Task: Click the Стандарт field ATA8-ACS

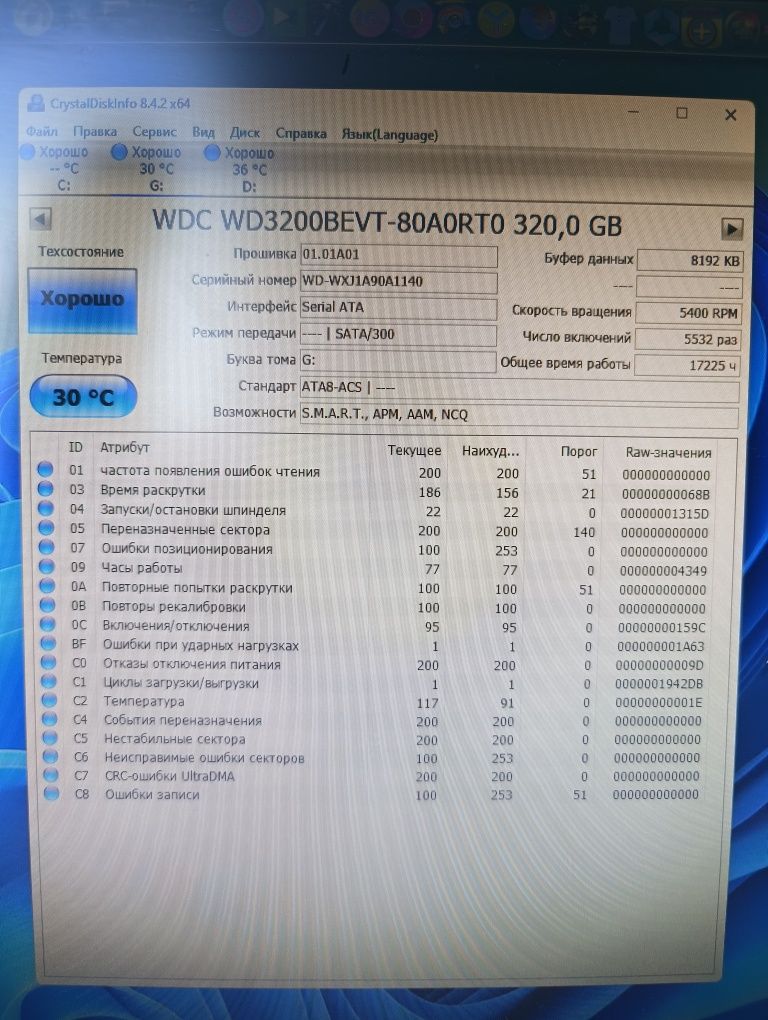Action: point(520,388)
